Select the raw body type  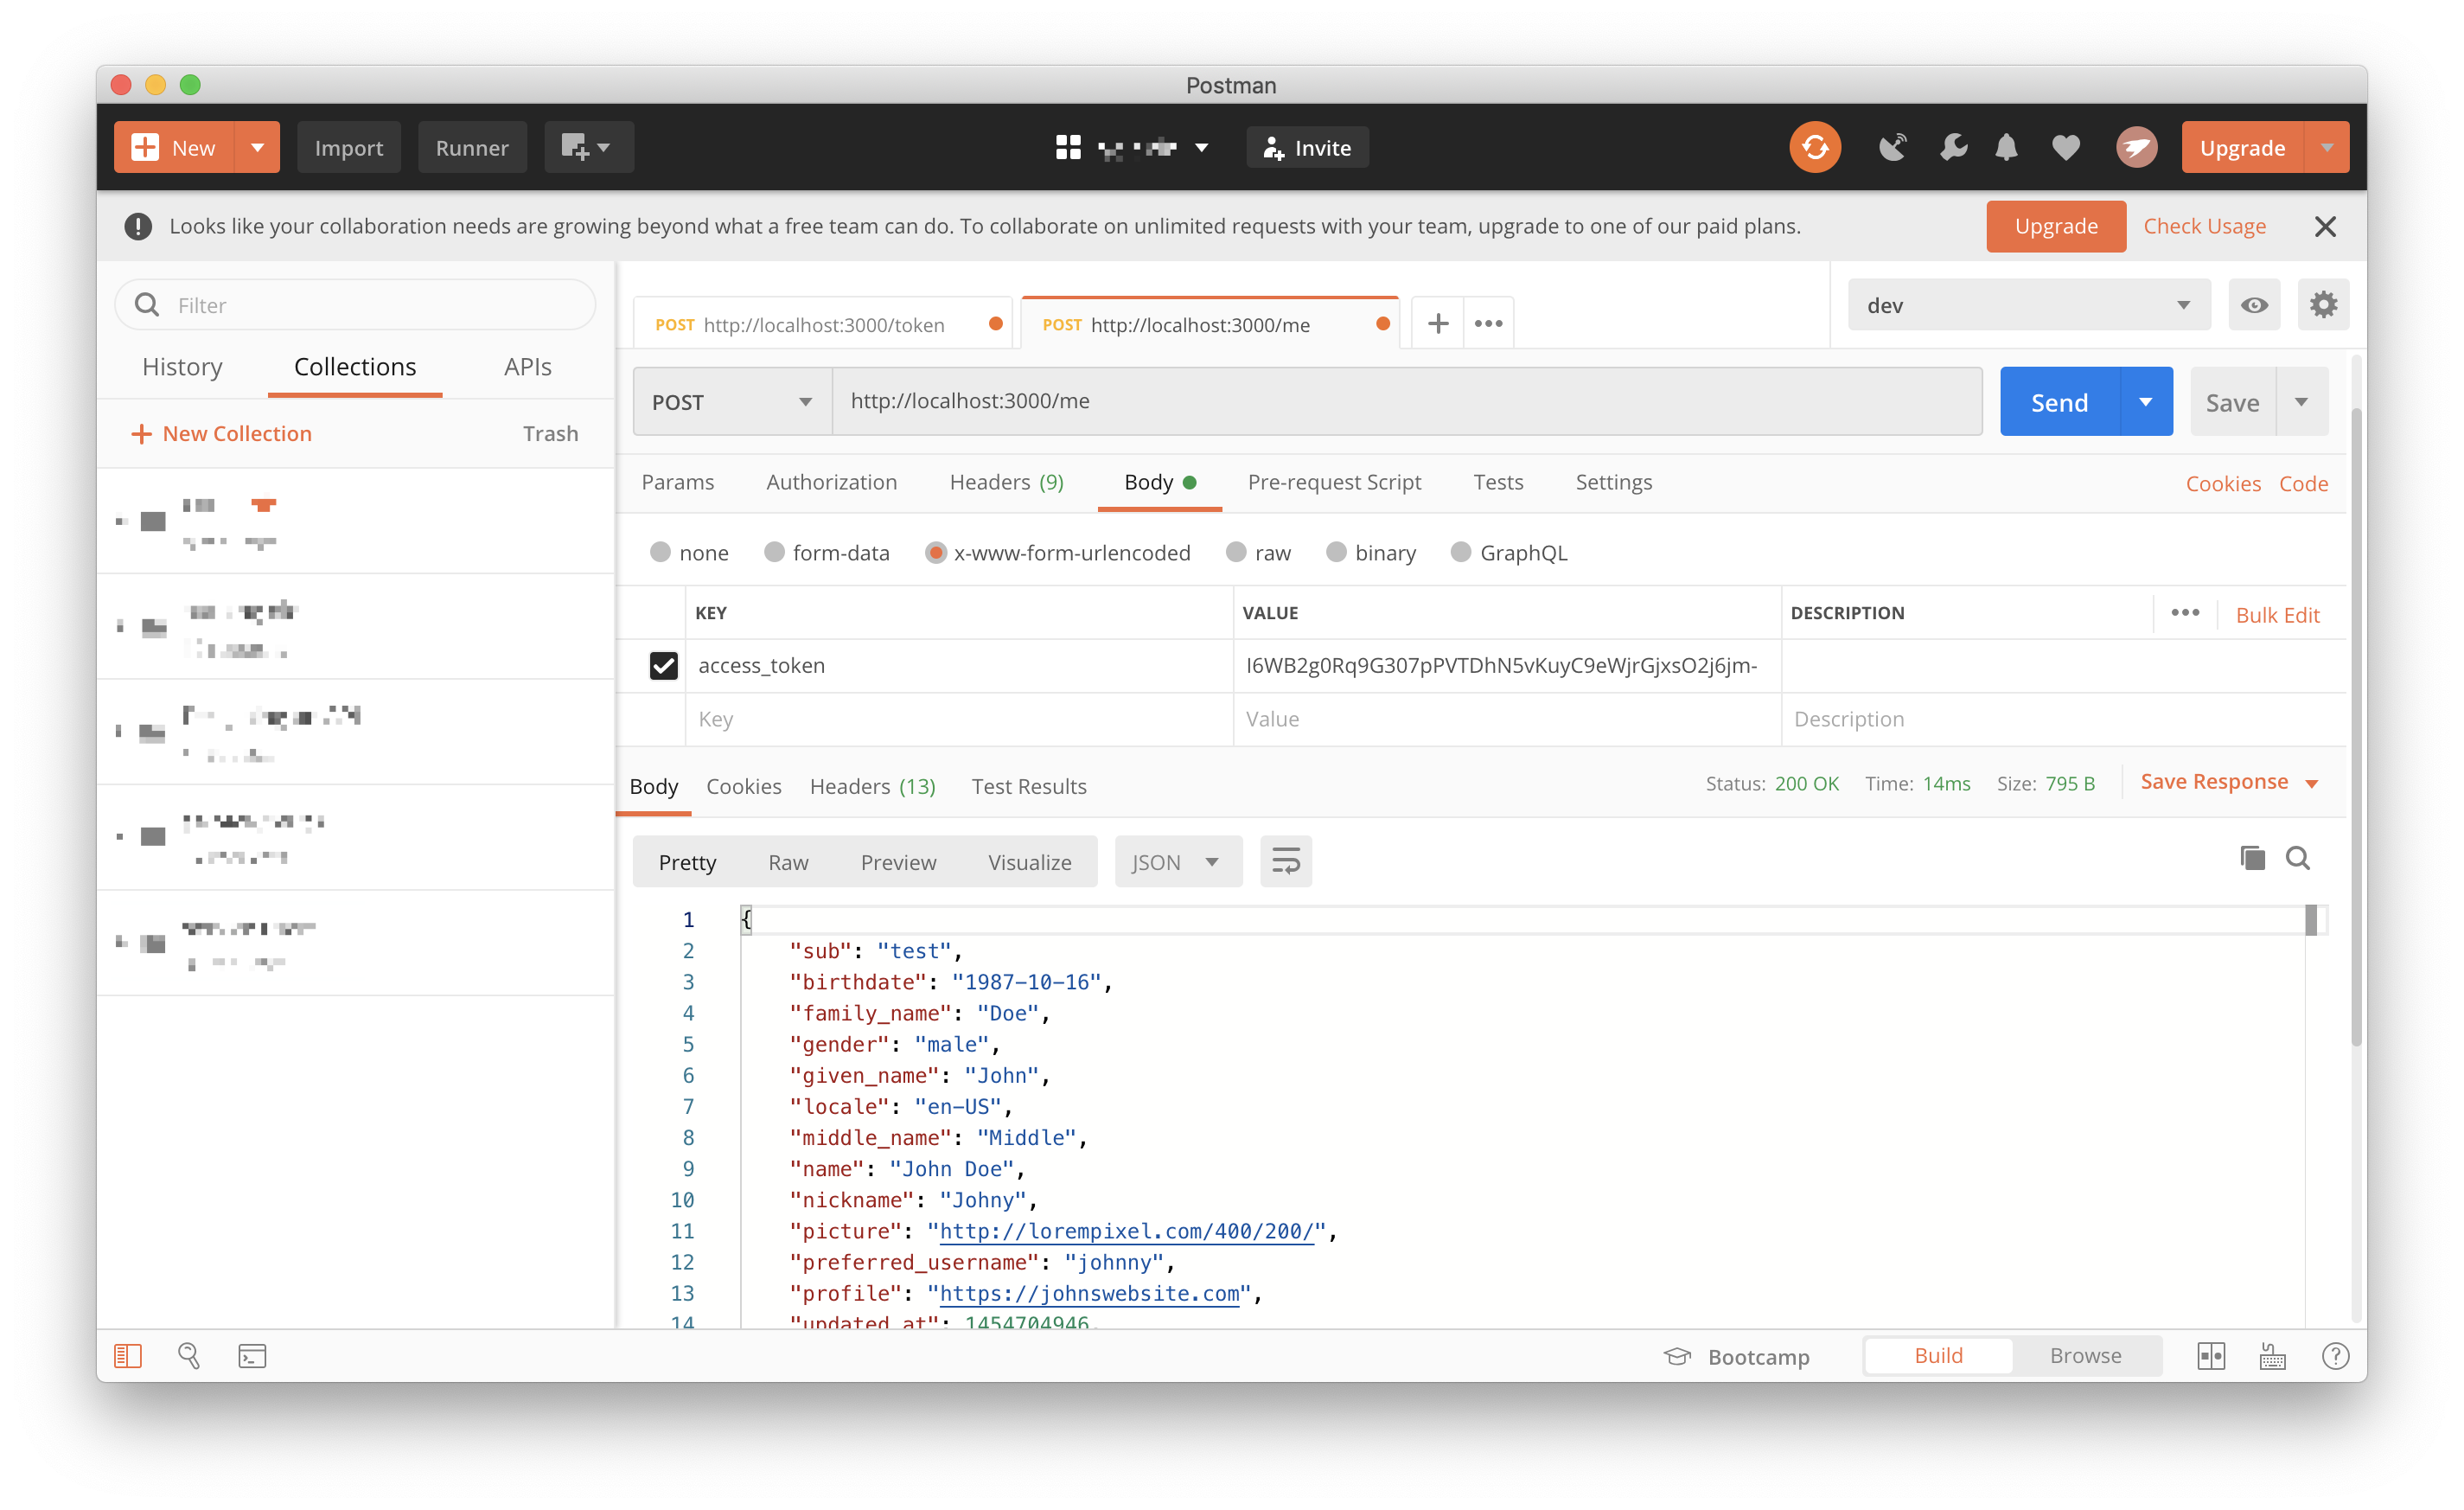(x=1237, y=553)
